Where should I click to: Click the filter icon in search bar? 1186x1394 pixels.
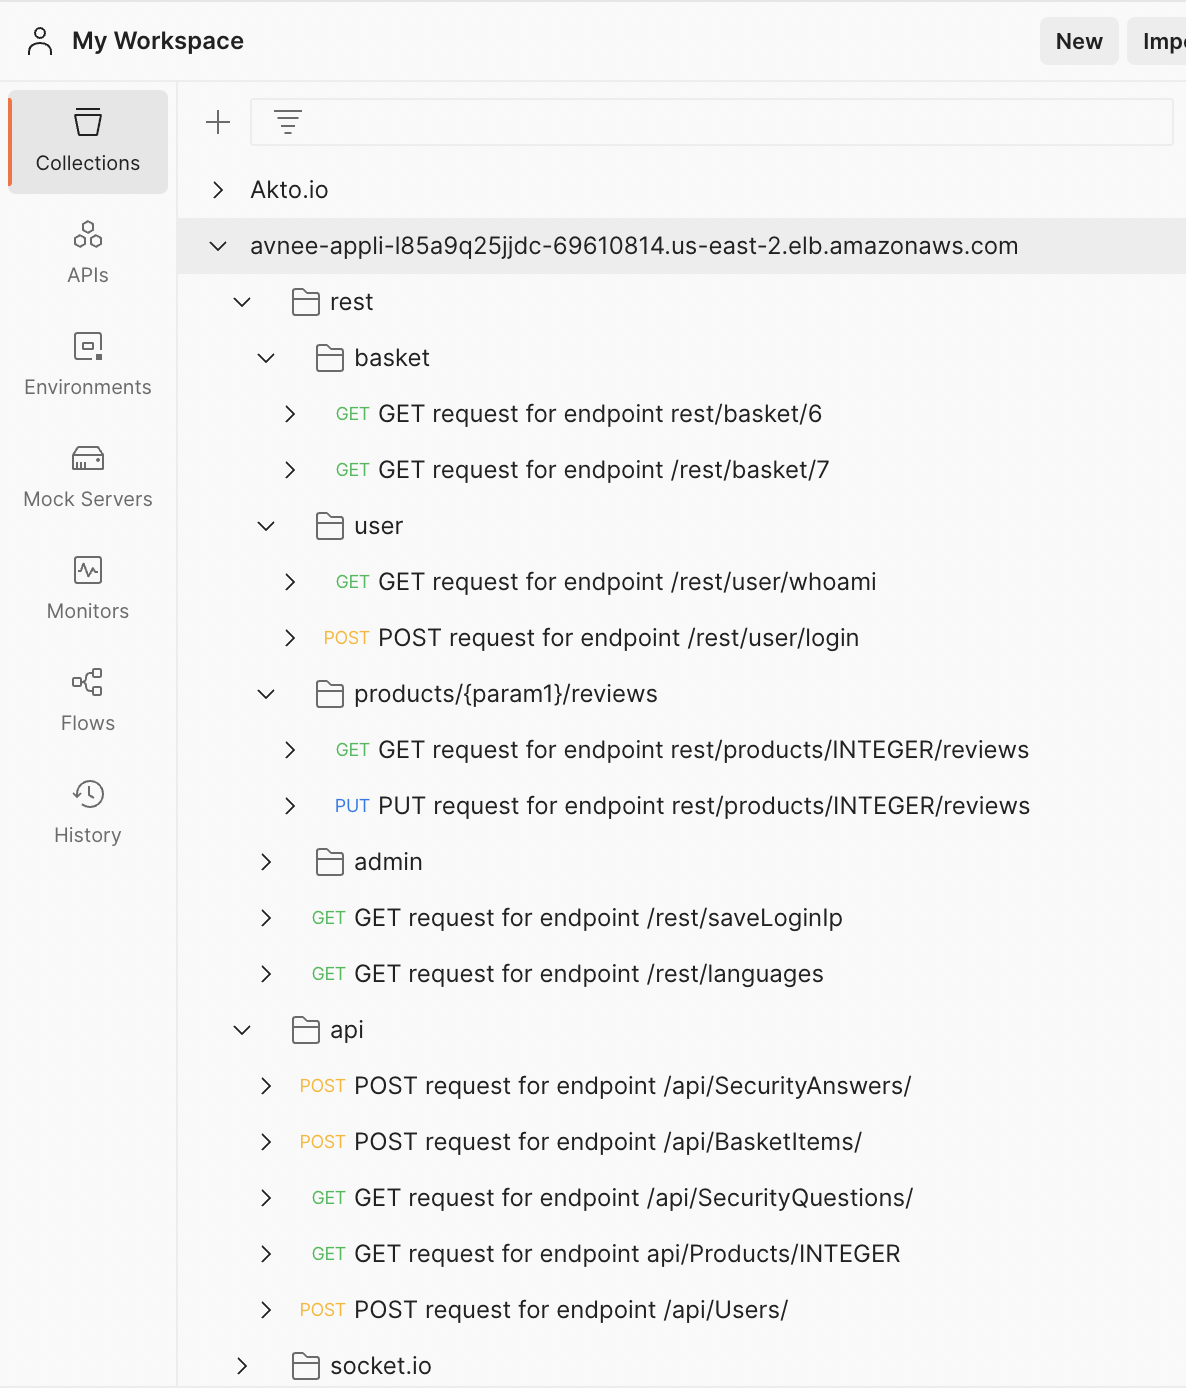click(x=288, y=122)
